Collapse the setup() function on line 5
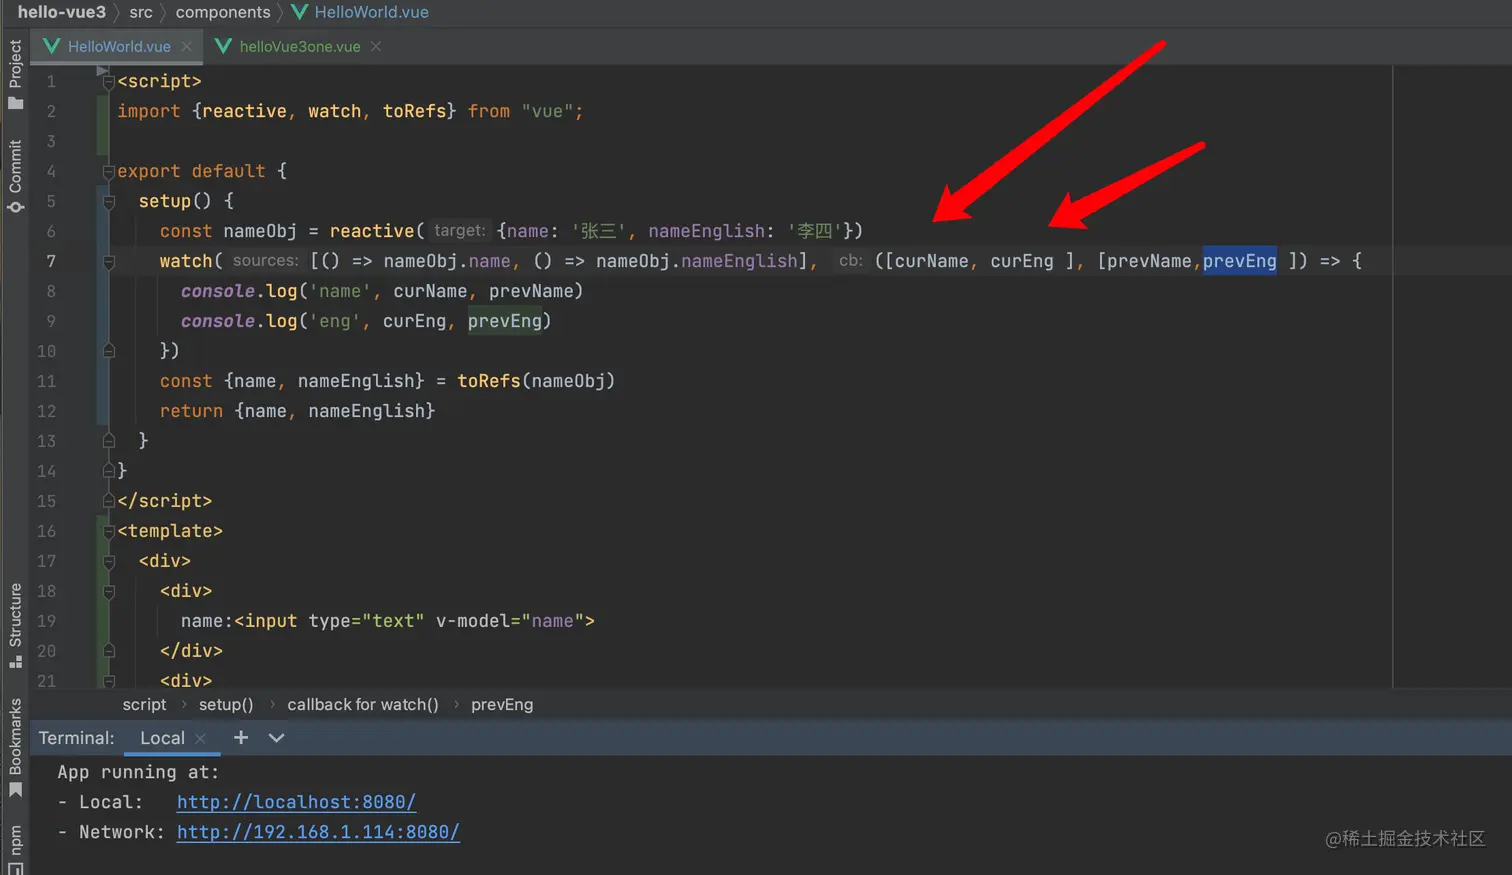1512x875 pixels. click(x=109, y=202)
